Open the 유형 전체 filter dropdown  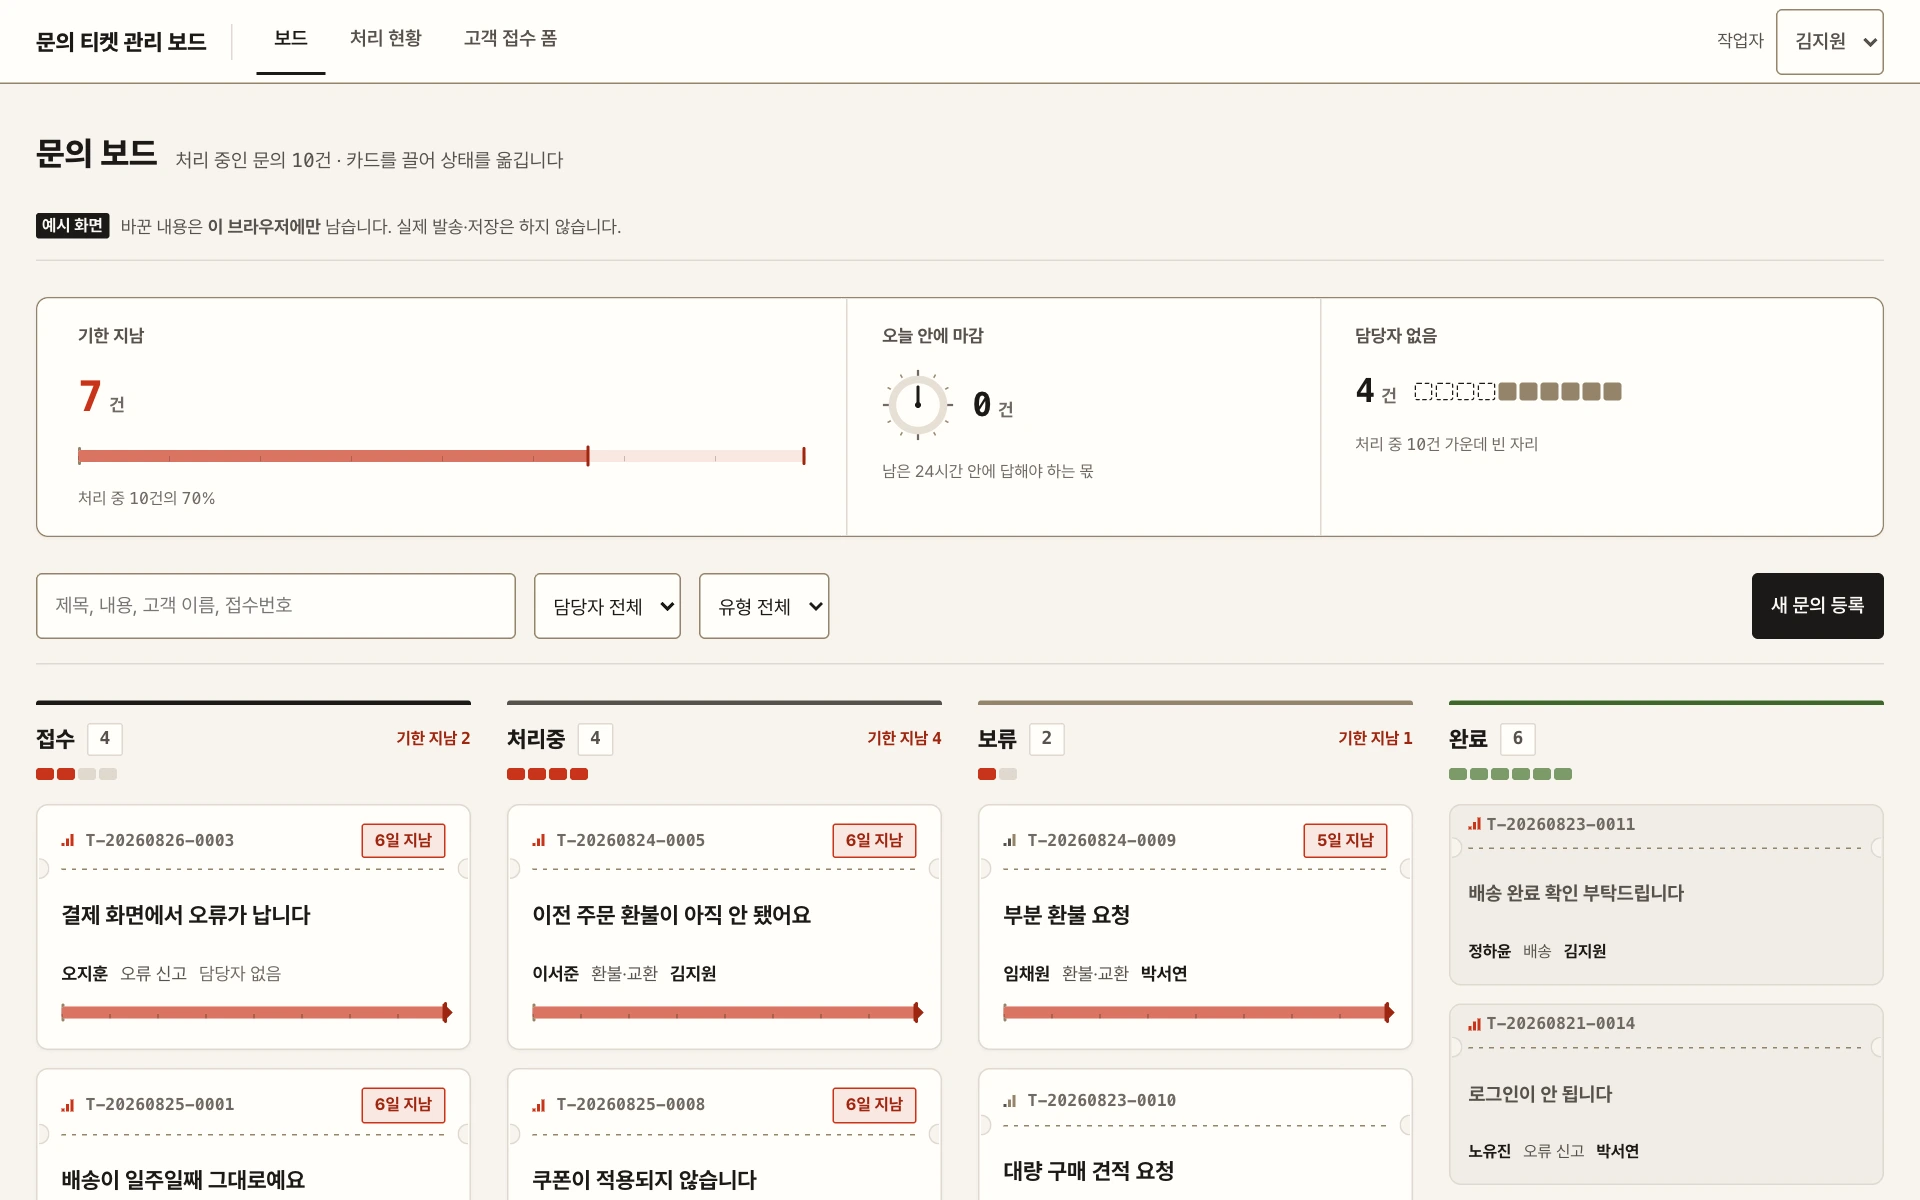click(x=764, y=606)
